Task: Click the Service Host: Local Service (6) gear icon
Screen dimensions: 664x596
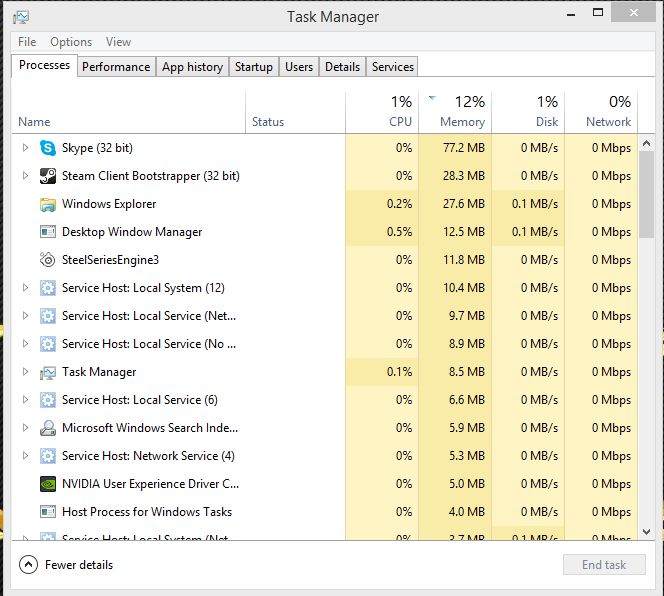Action: click(x=48, y=400)
